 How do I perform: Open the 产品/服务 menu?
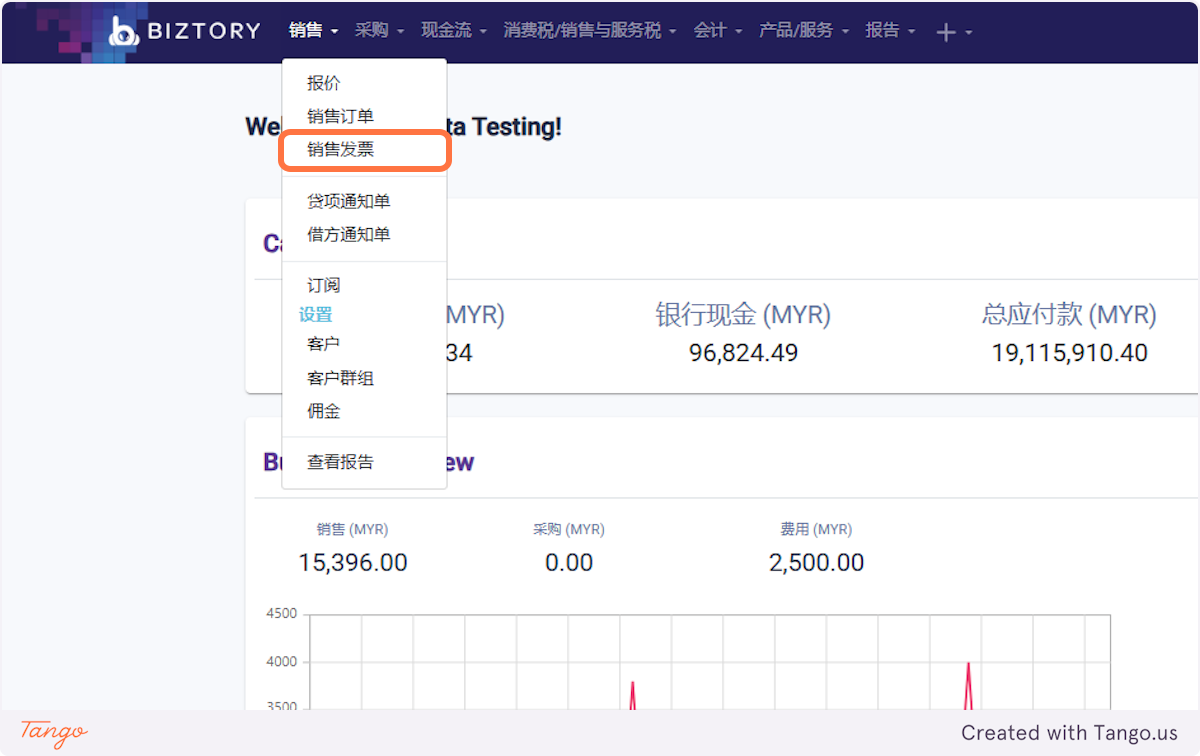804,31
